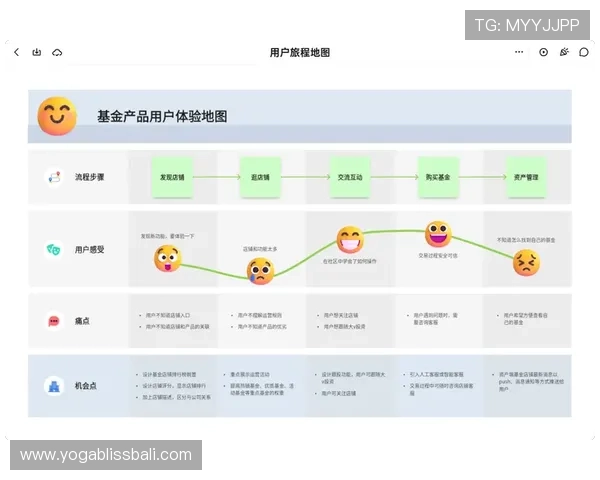Click the 痛点 row label
This screenshot has width=600, height=480.
tap(82, 321)
